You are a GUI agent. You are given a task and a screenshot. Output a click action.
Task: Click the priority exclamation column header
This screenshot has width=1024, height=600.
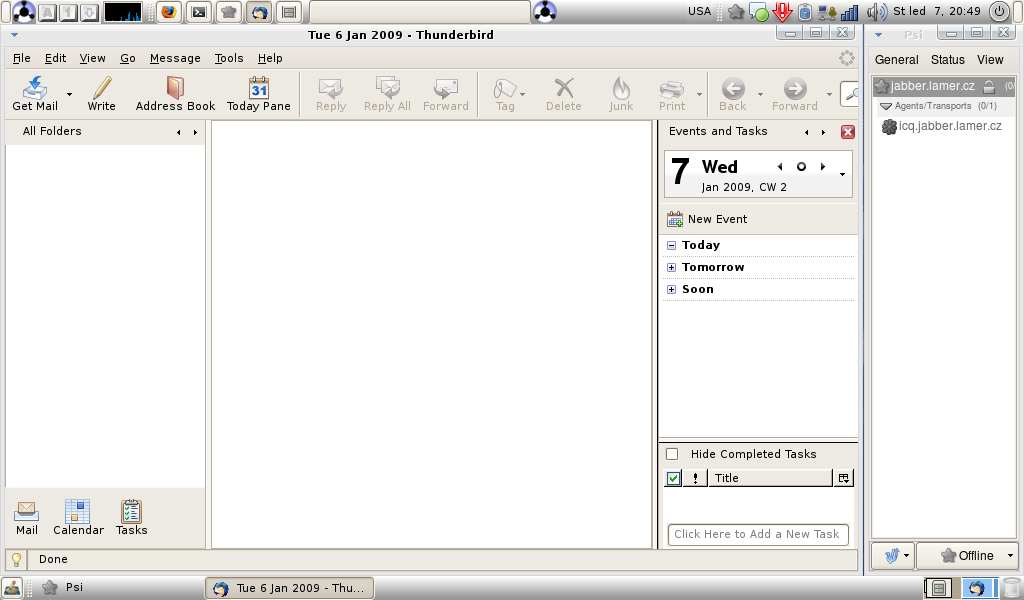(x=696, y=478)
